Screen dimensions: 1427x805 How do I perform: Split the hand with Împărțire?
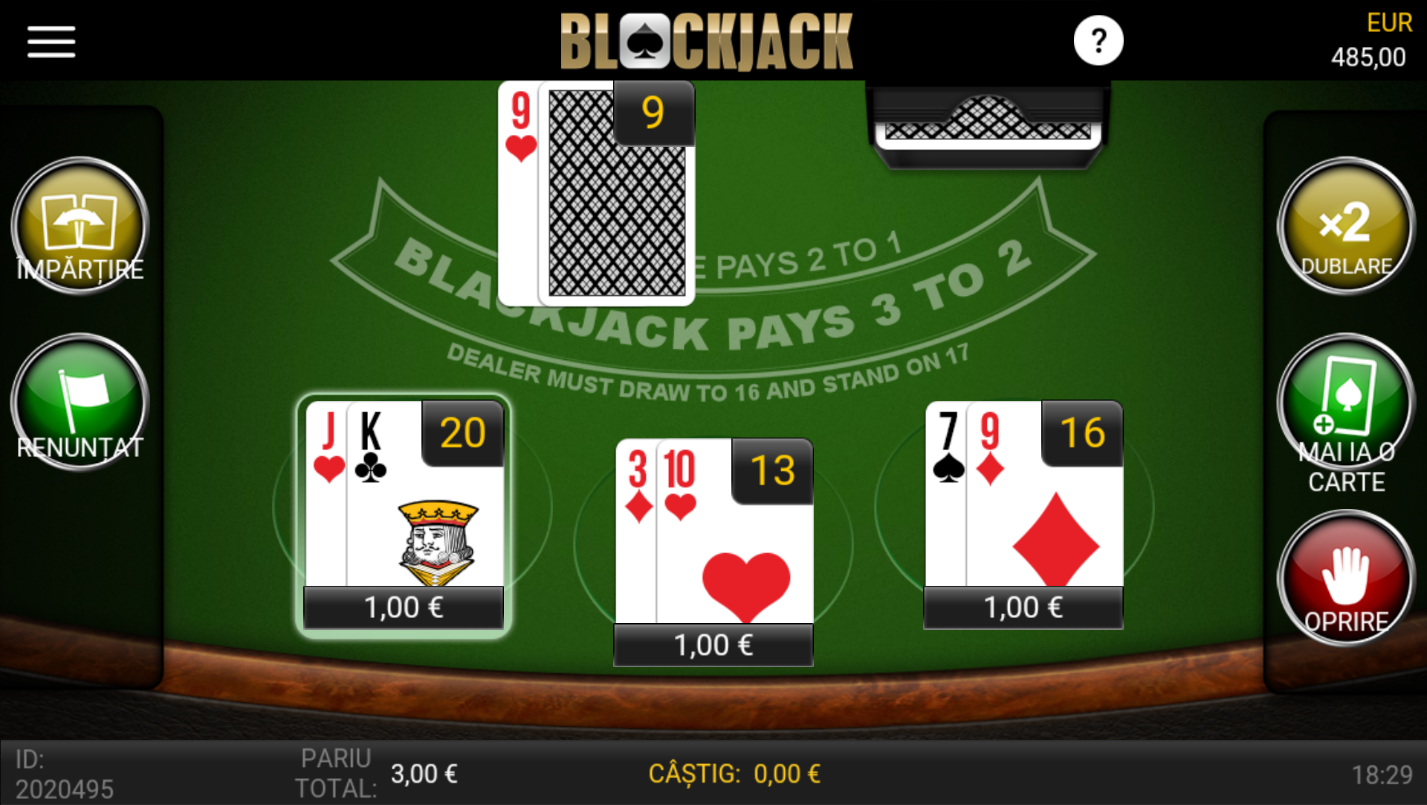point(80,225)
